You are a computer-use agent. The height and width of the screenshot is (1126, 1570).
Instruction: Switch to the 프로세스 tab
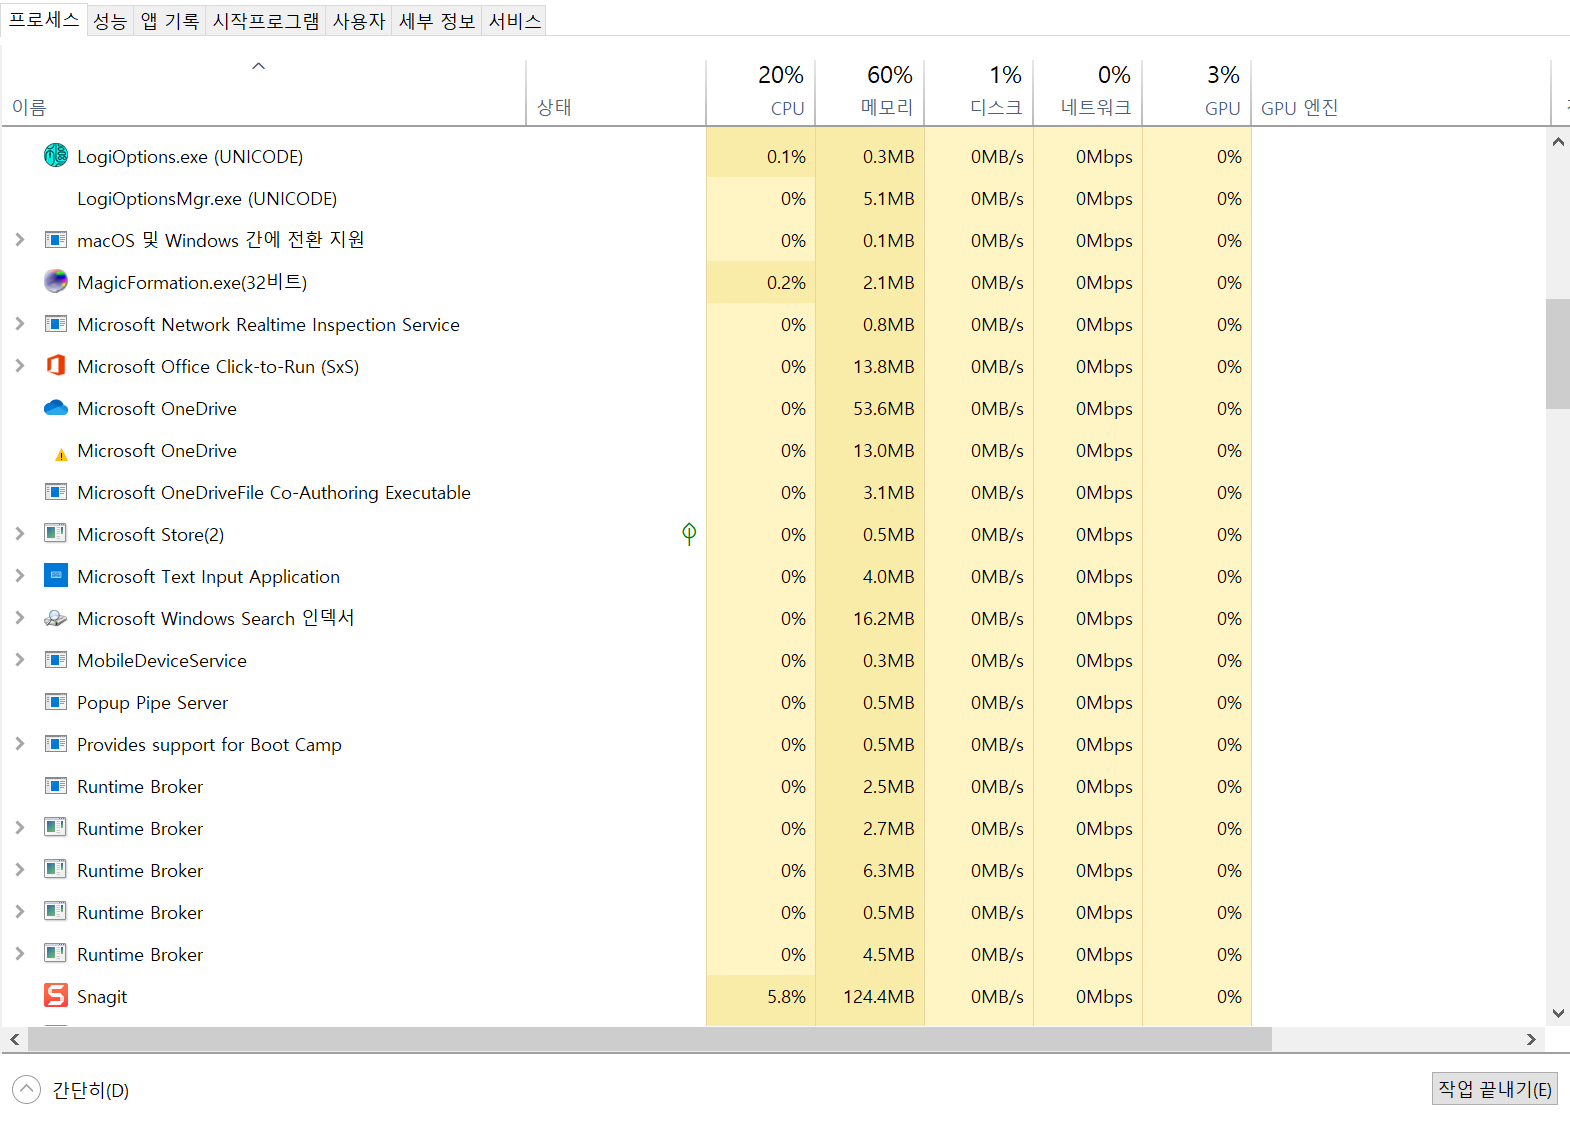(43, 19)
